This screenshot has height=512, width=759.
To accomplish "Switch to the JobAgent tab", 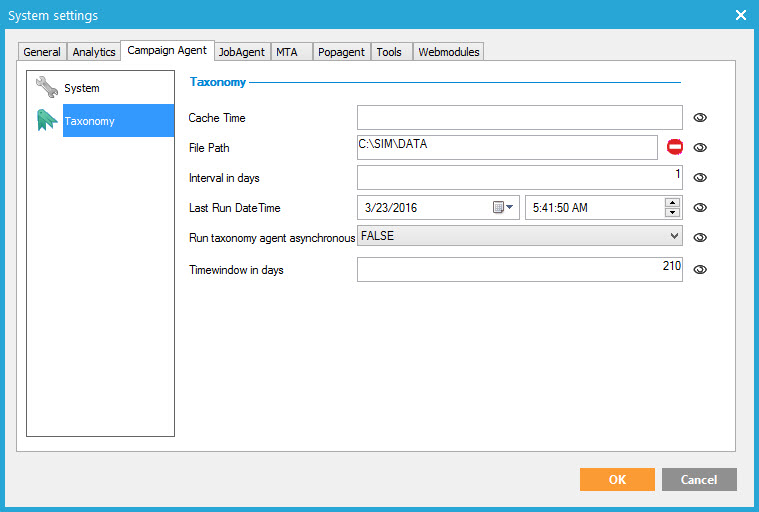I will (x=241, y=52).
